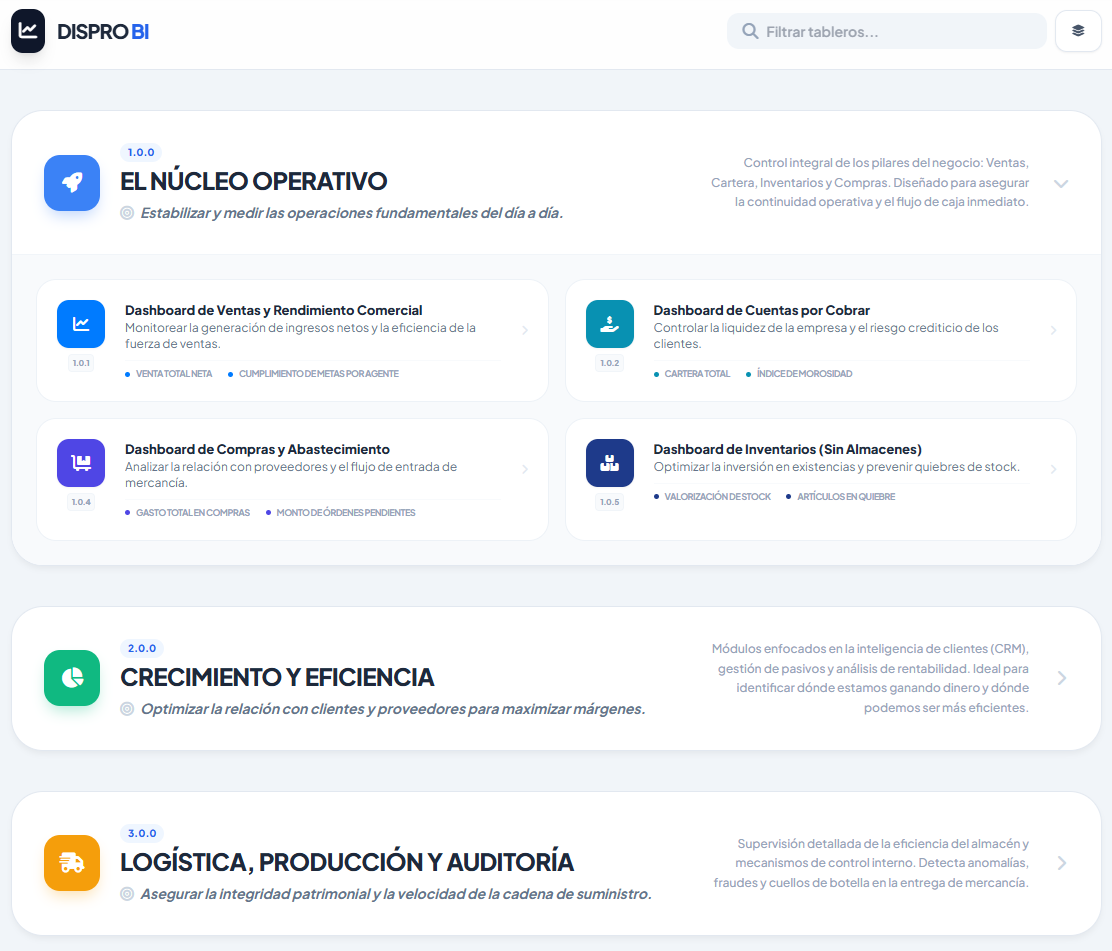
Task: Click the arrow on the Ventas dashboard card
Action: [525, 330]
